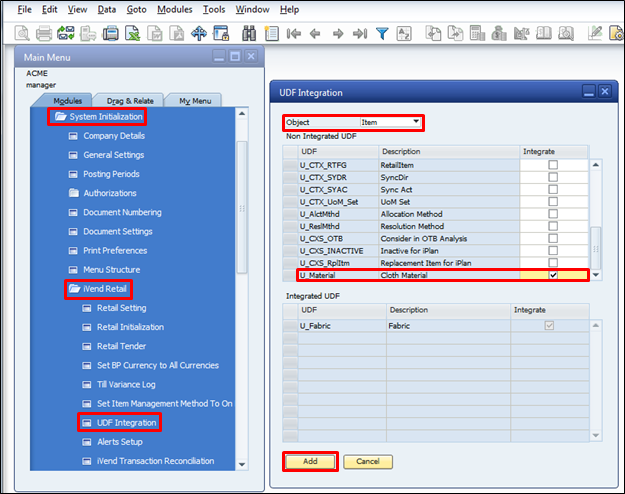Click the Cancel button
Image resolution: width=625 pixels, height=494 pixels.
click(x=368, y=461)
